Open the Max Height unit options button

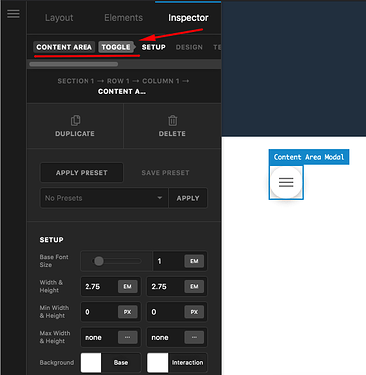[x=194, y=337]
